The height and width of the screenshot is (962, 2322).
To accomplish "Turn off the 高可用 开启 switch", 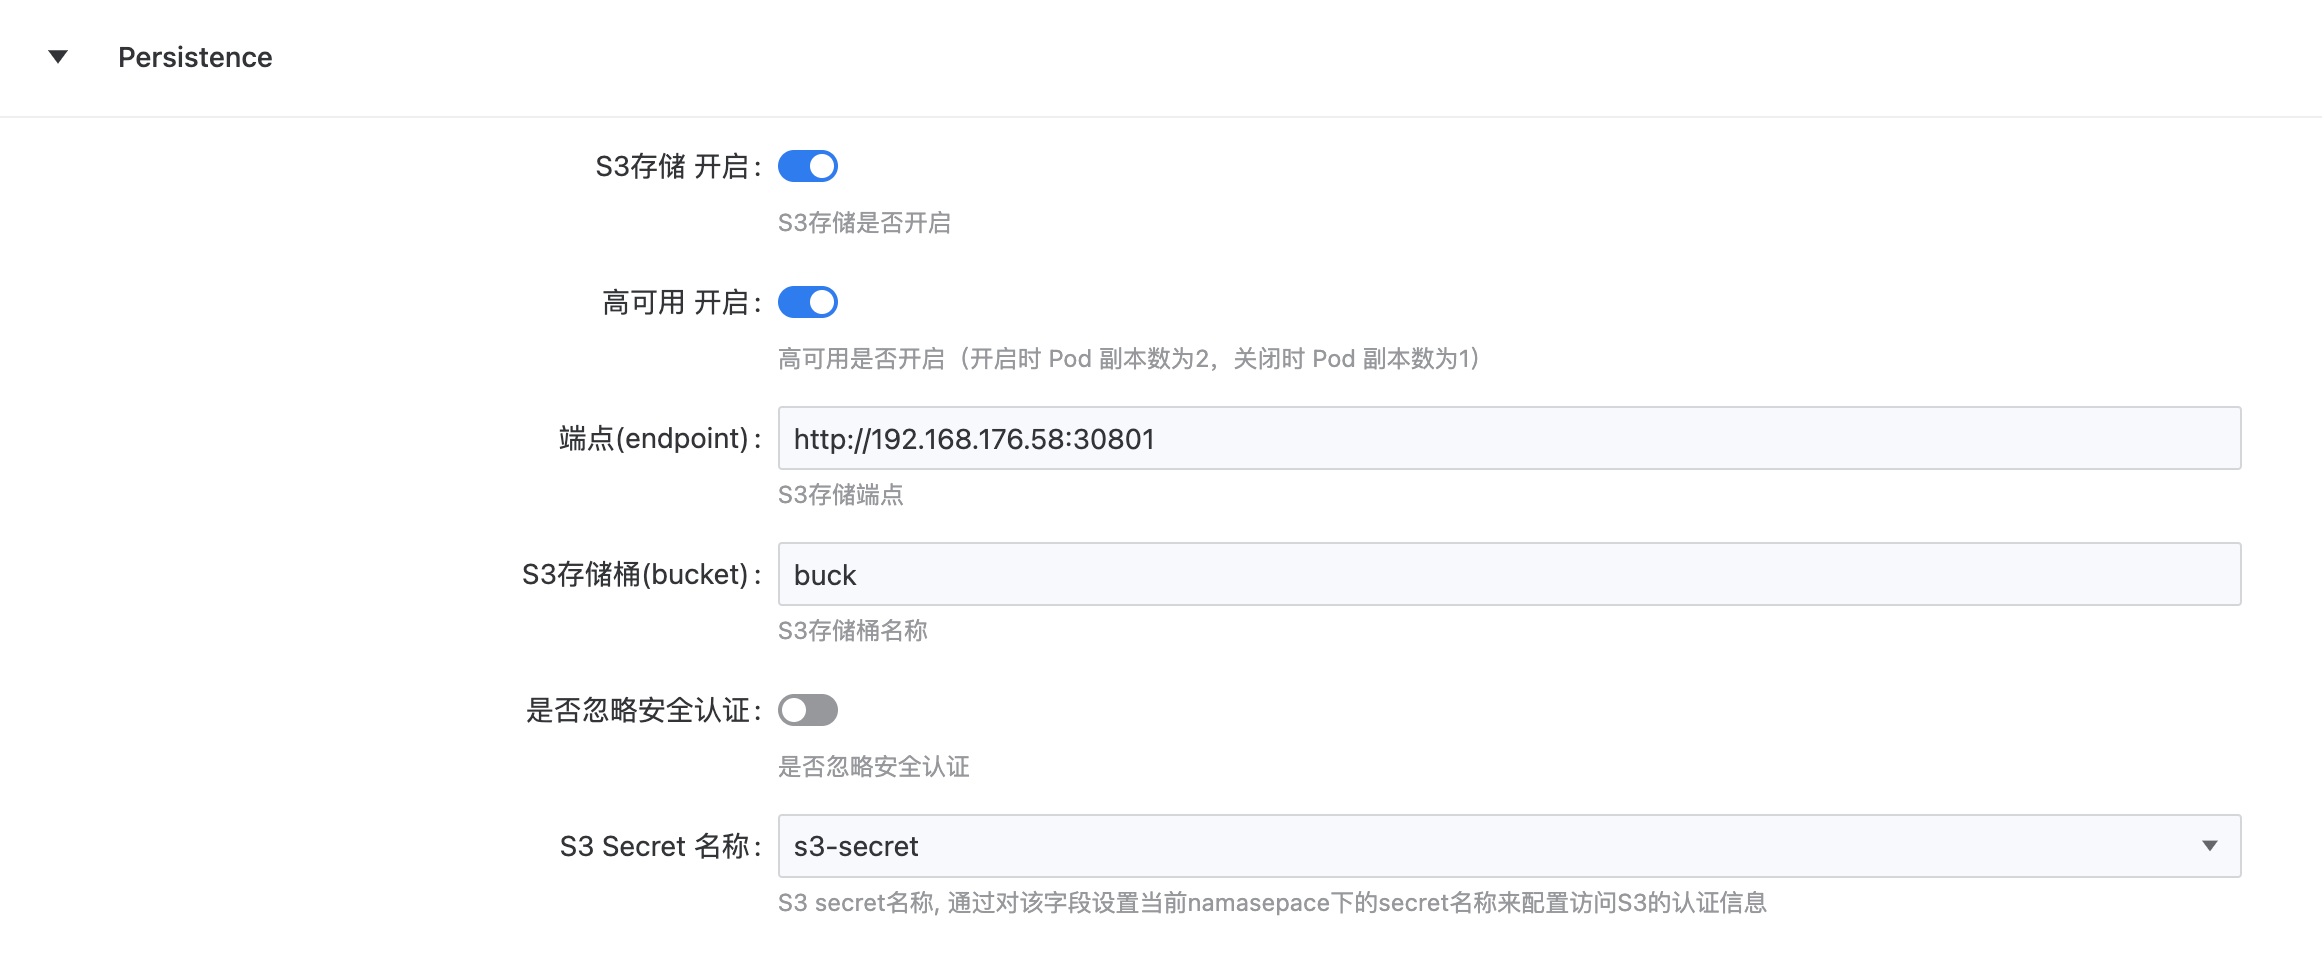I will 807,302.
